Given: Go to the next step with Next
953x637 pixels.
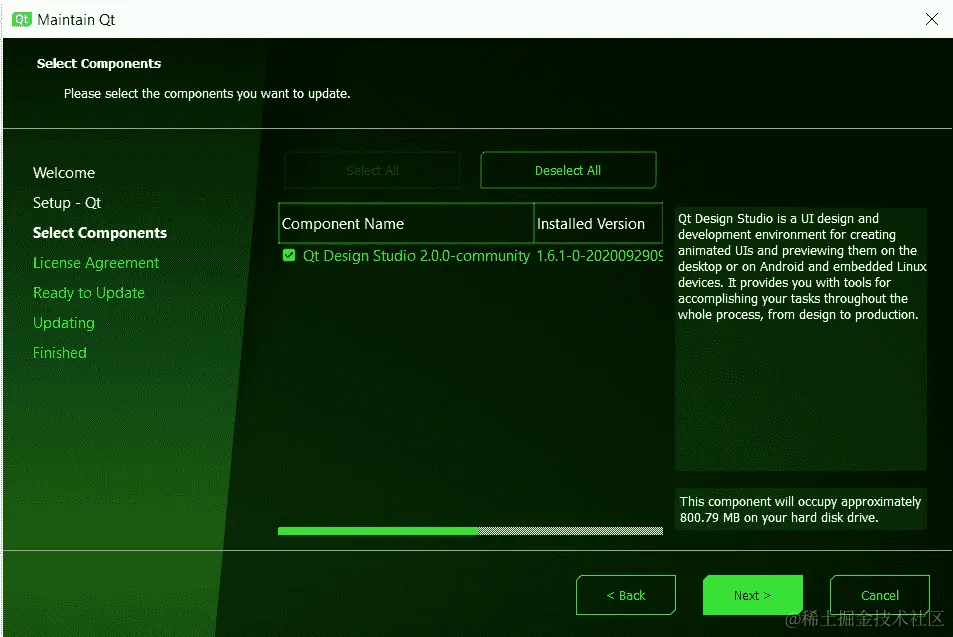Looking at the screenshot, I should (x=752, y=595).
